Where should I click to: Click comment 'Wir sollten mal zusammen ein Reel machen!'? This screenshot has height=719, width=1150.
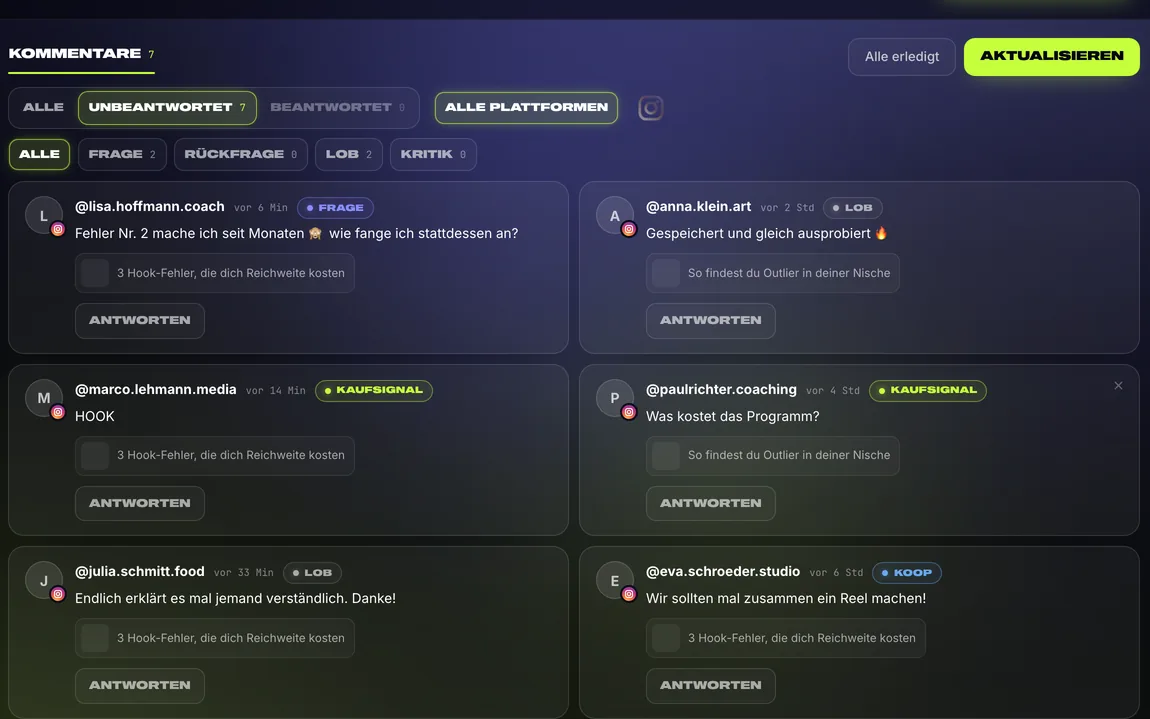(x=785, y=599)
